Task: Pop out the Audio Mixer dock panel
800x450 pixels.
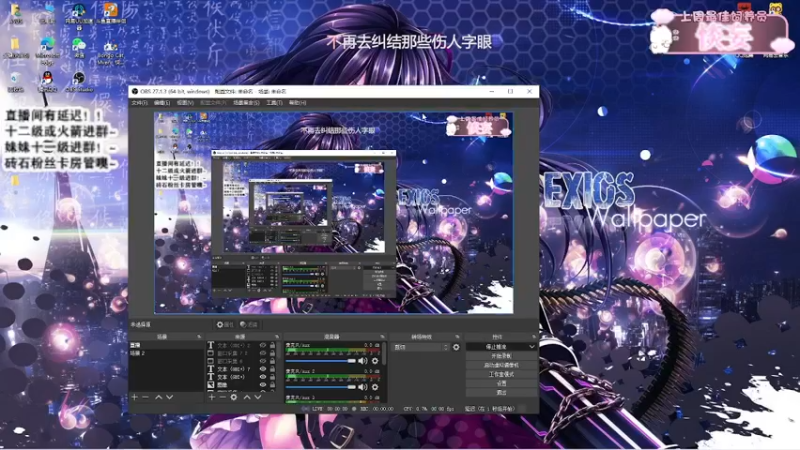Action: pos(382,337)
